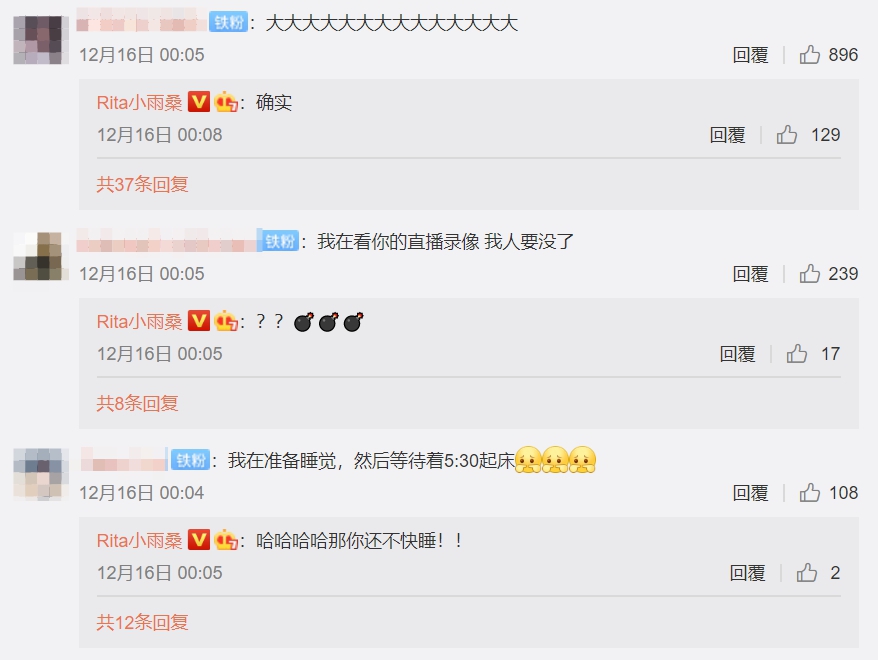Image resolution: width=878 pixels, height=660 pixels.
Task: Like the 5:30起床 comment with 108 likes
Action: point(810,492)
